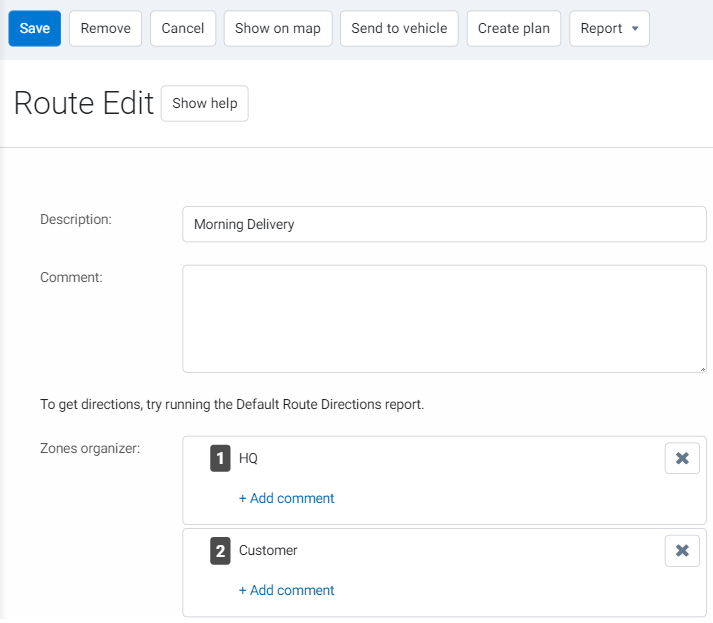Delete the Customer zone using its X icon
713x623 pixels.
pyautogui.click(x=682, y=550)
